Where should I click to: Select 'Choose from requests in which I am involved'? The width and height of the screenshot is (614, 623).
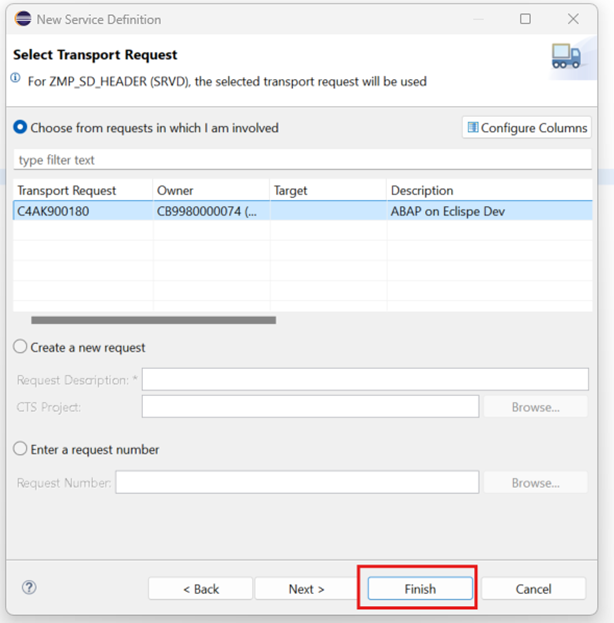coord(20,128)
